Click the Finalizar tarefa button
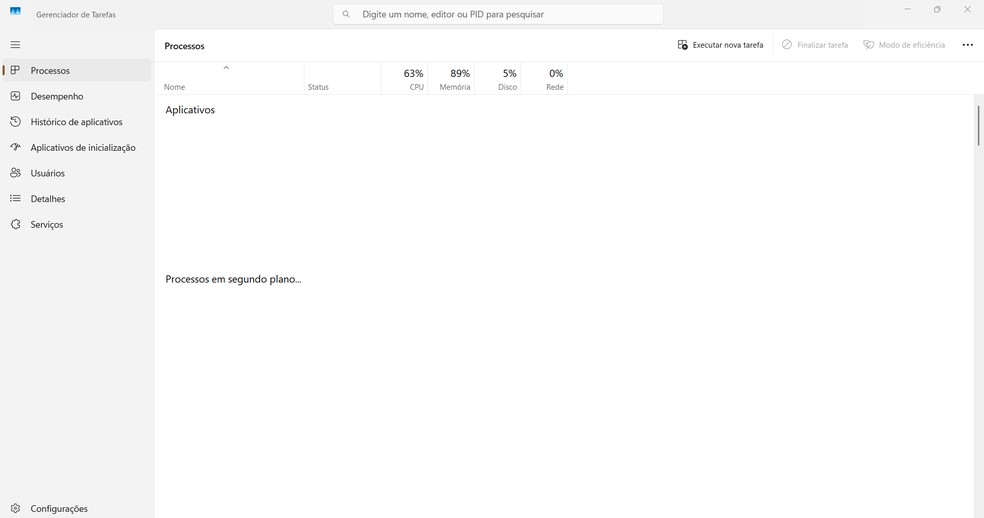The height and width of the screenshot is (518, 984). tap(815, 45)
